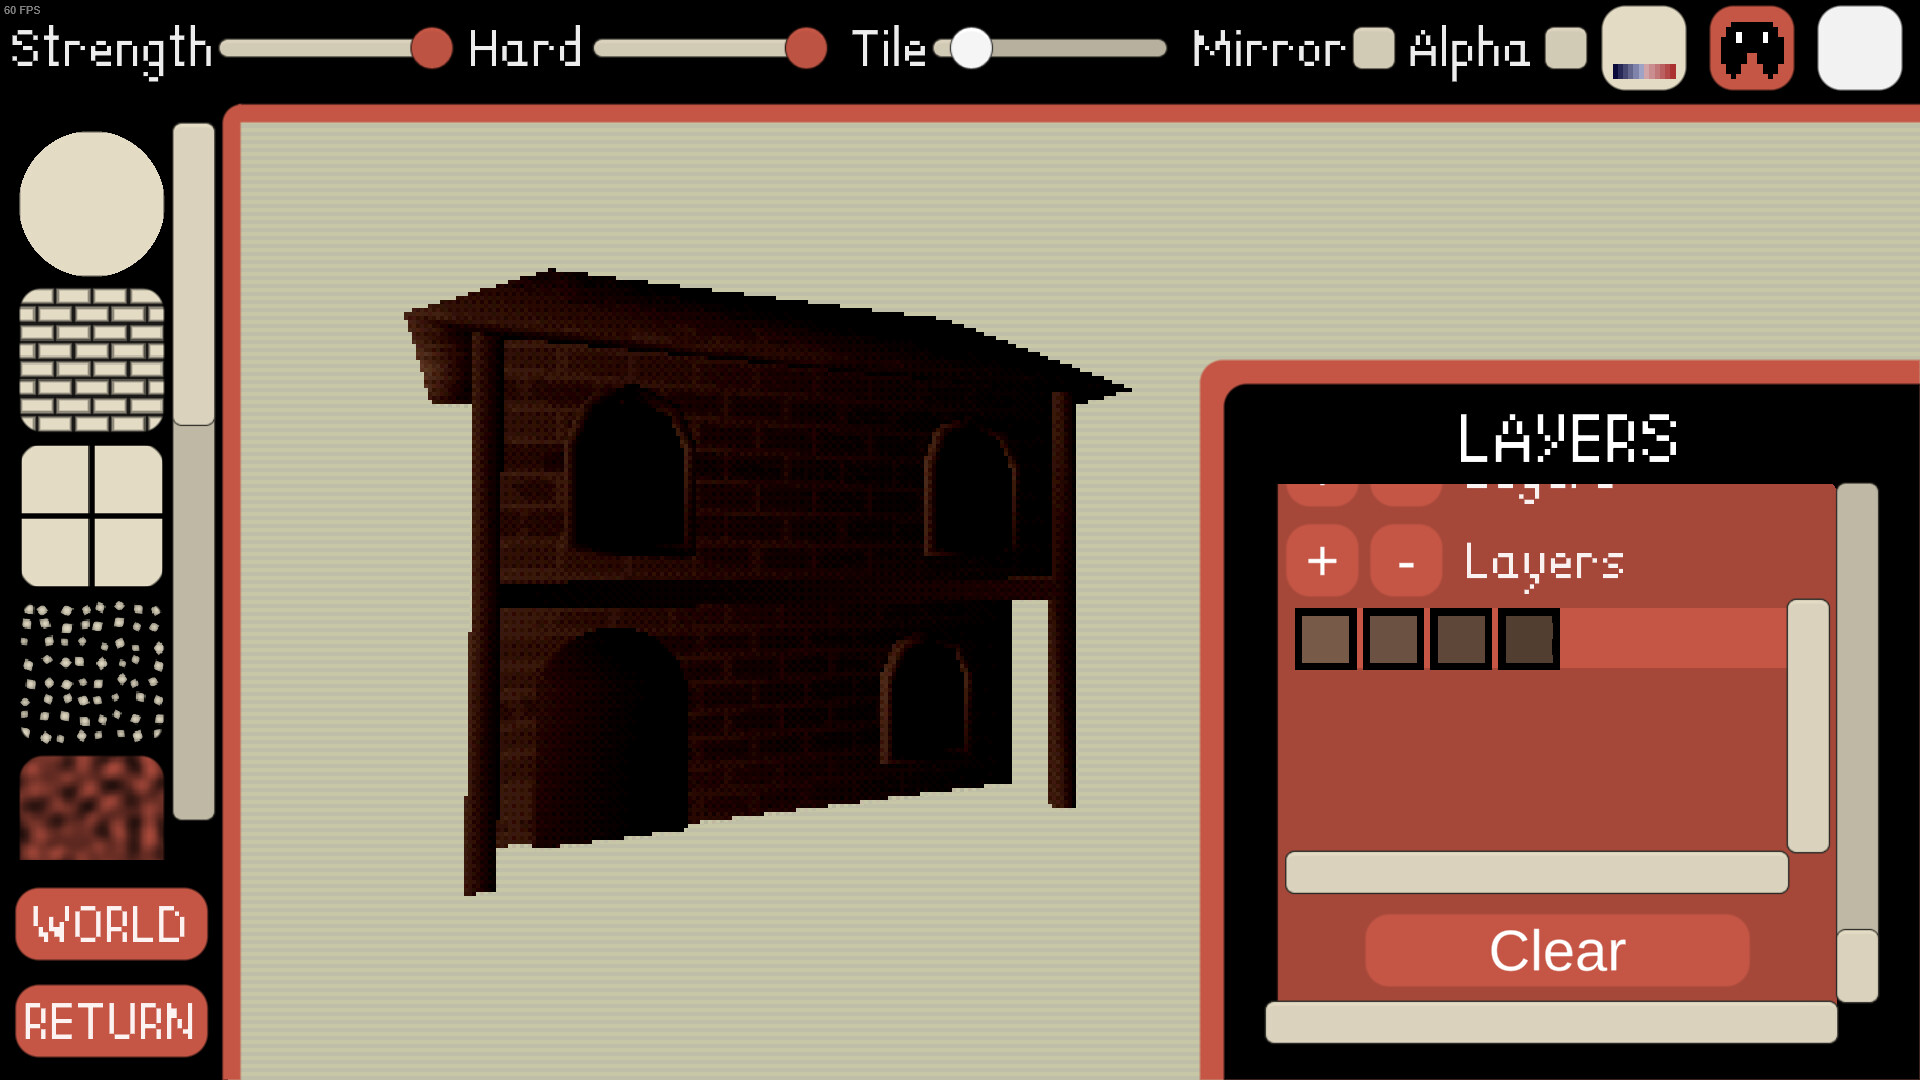
Task: Select the noise/scatter brush icon
Action: (90, 673)
